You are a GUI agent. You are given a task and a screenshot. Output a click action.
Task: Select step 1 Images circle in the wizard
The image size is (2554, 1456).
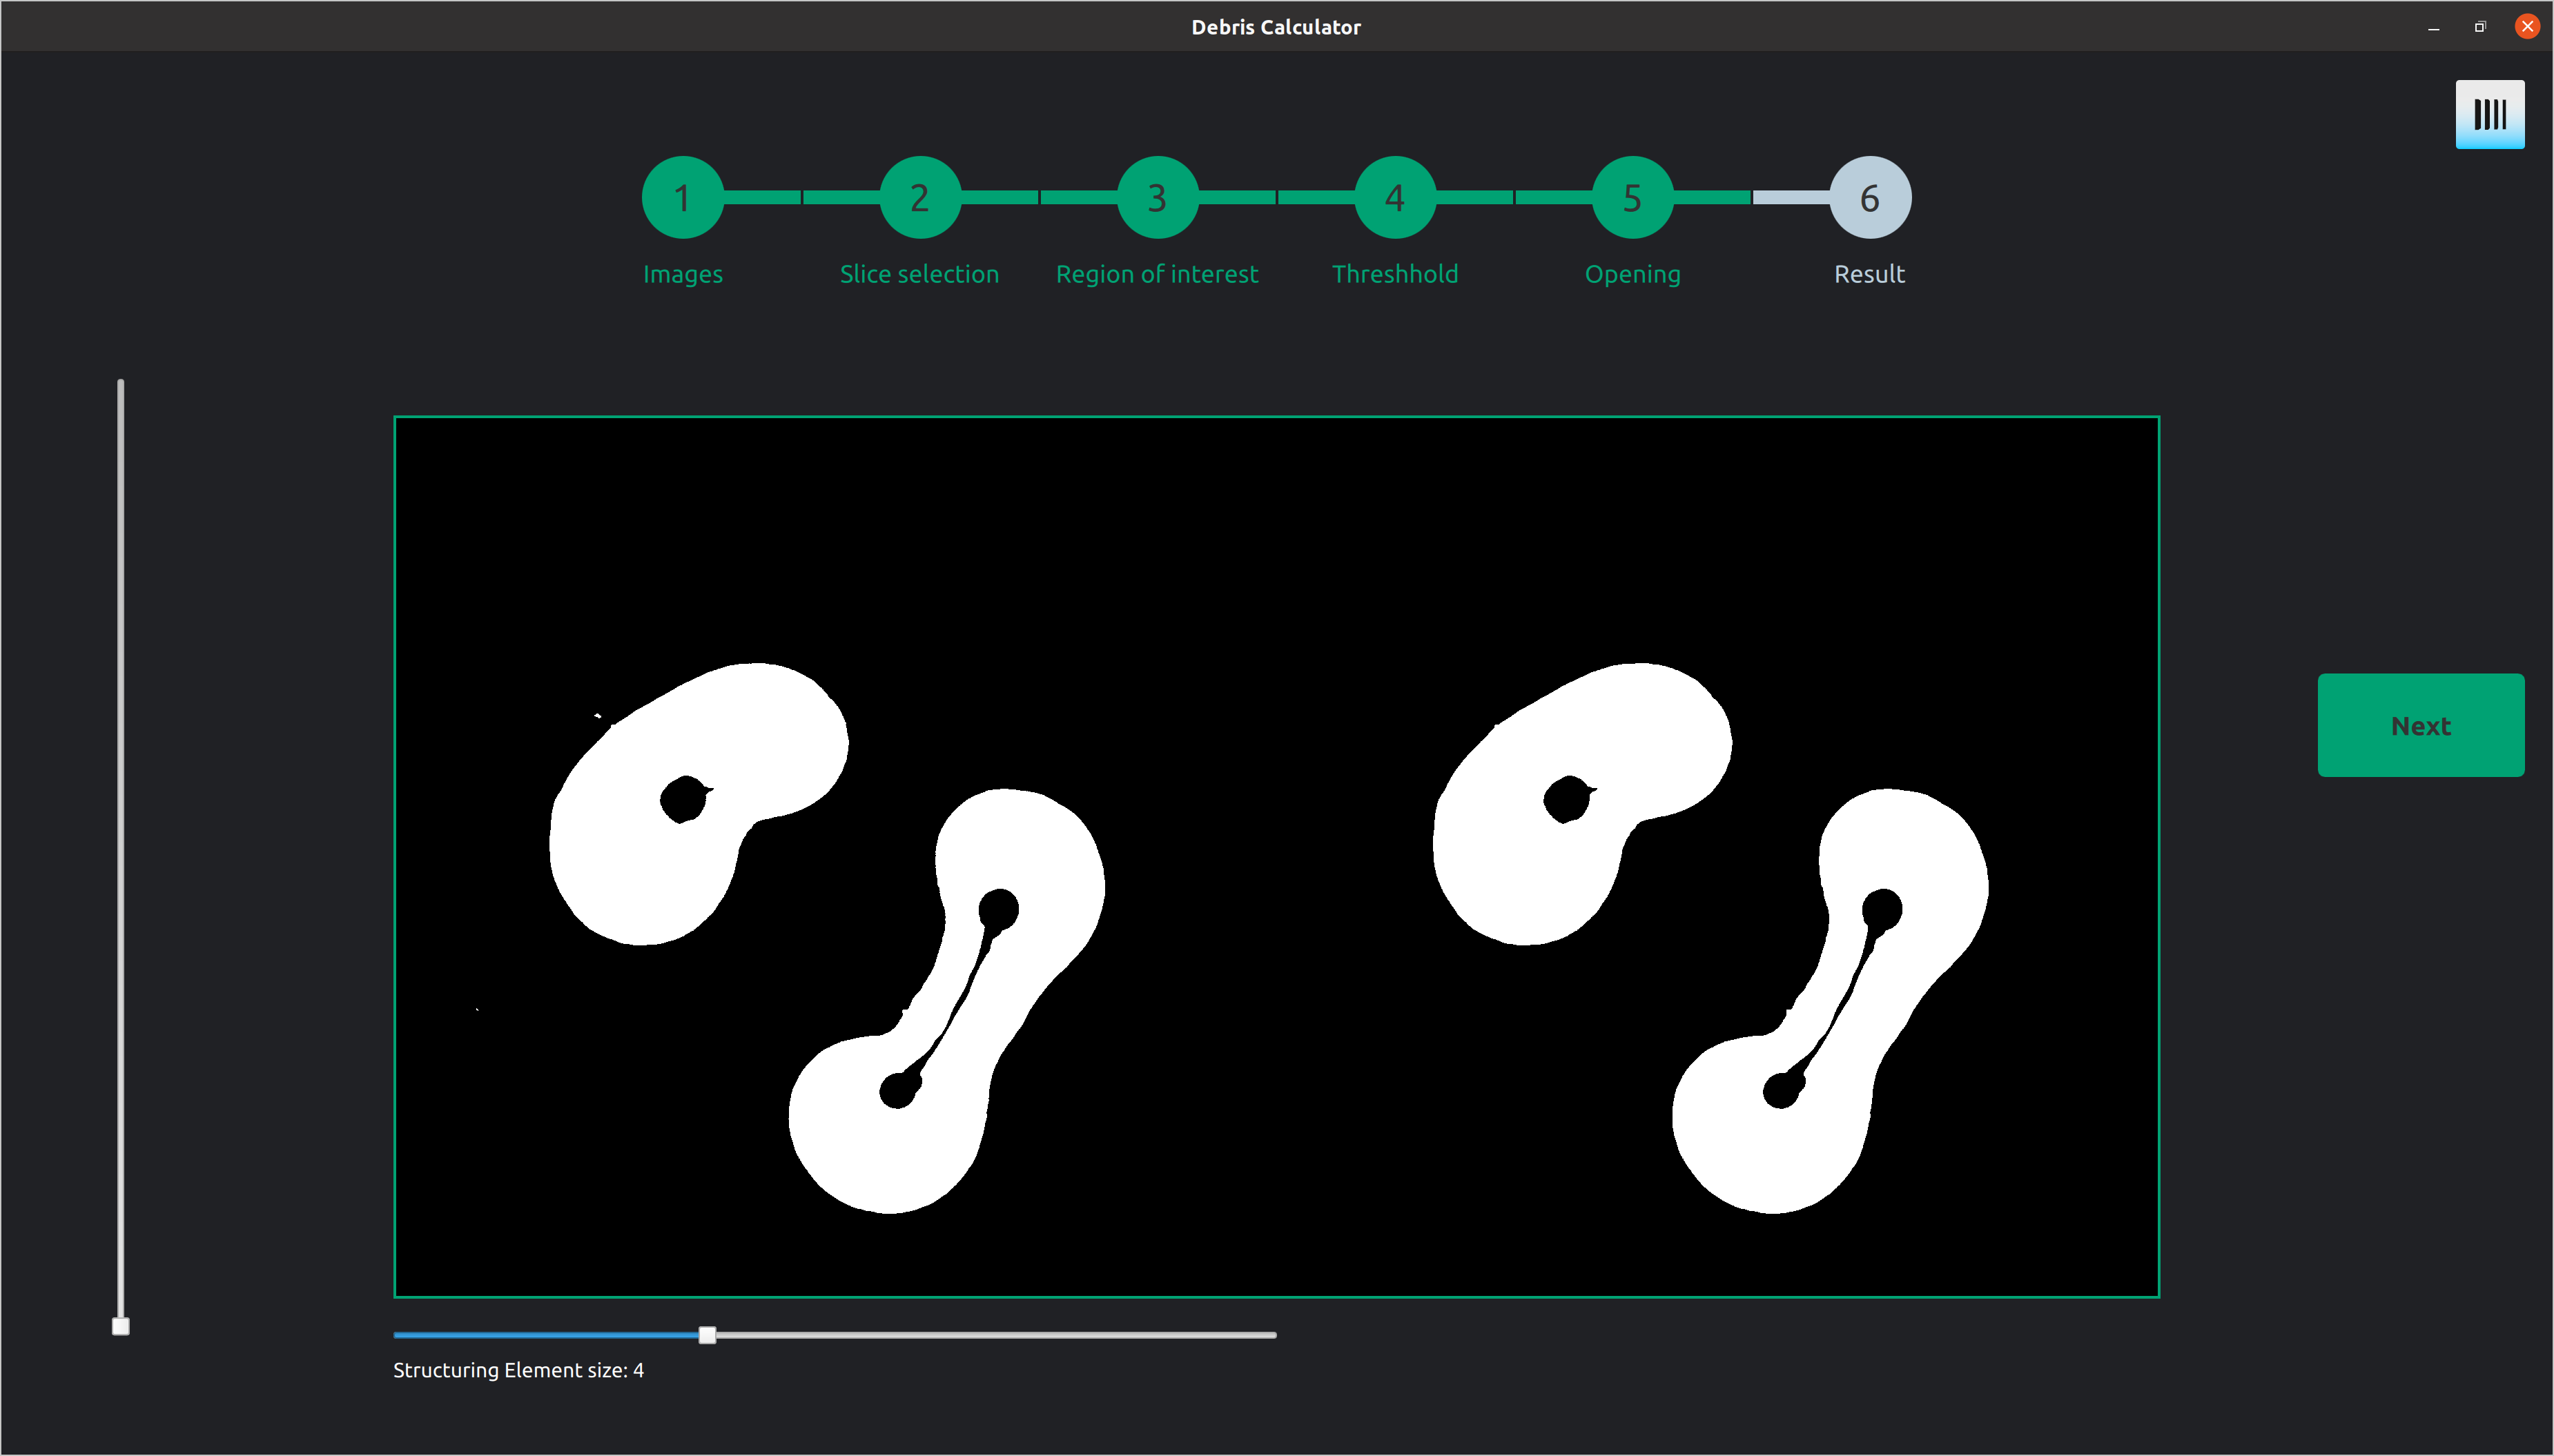click(x=683, y=197)
